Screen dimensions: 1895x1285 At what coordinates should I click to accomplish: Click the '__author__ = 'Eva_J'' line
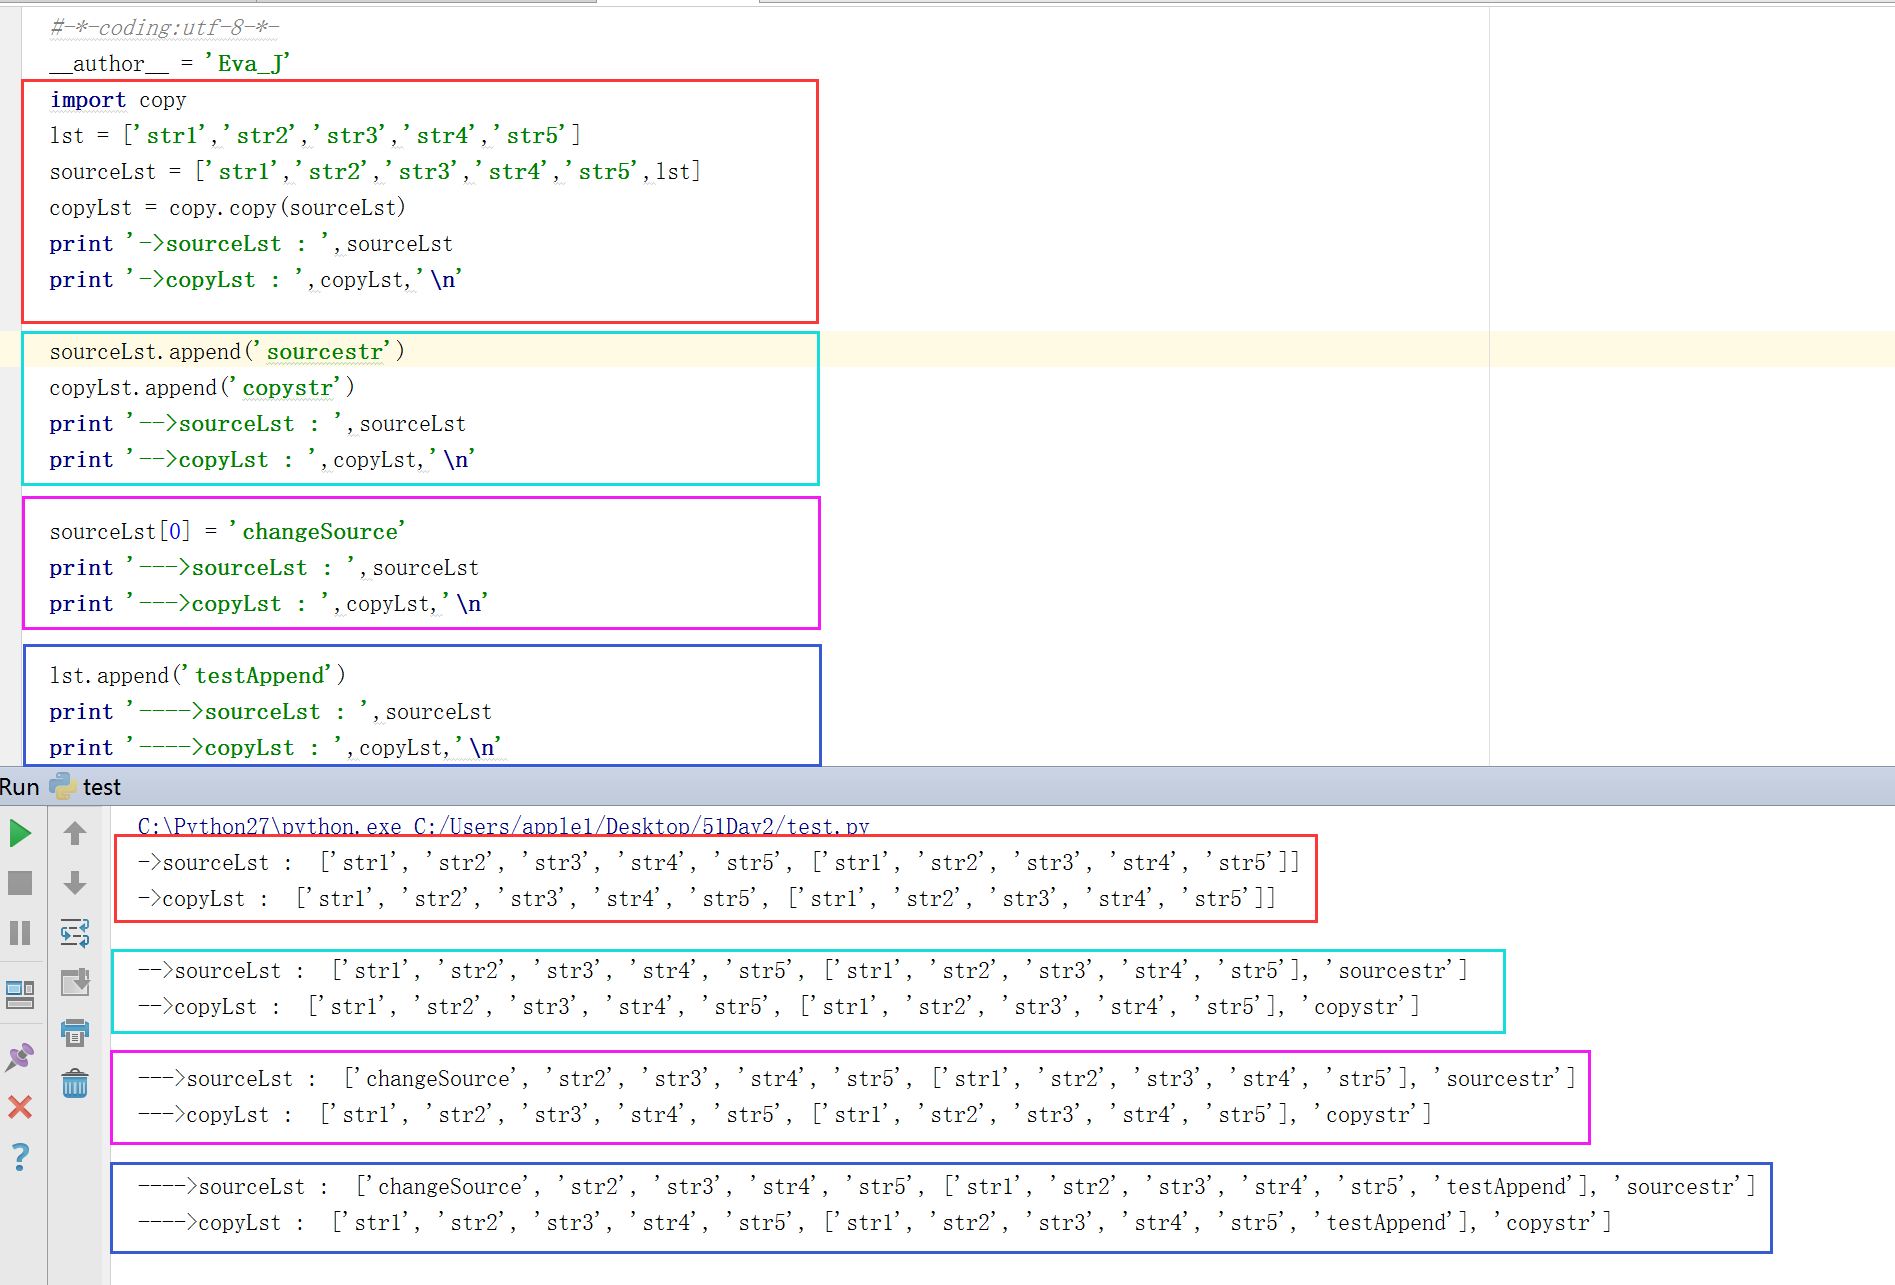click(169, 64)
